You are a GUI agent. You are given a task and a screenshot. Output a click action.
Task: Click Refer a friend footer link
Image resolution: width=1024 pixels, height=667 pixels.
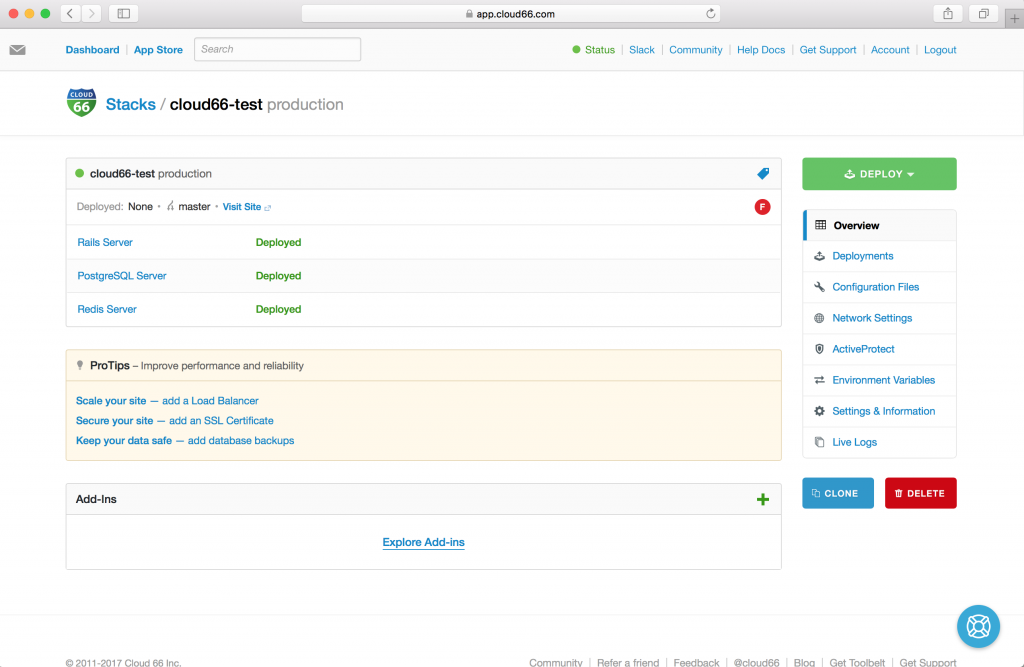[628, 662]
